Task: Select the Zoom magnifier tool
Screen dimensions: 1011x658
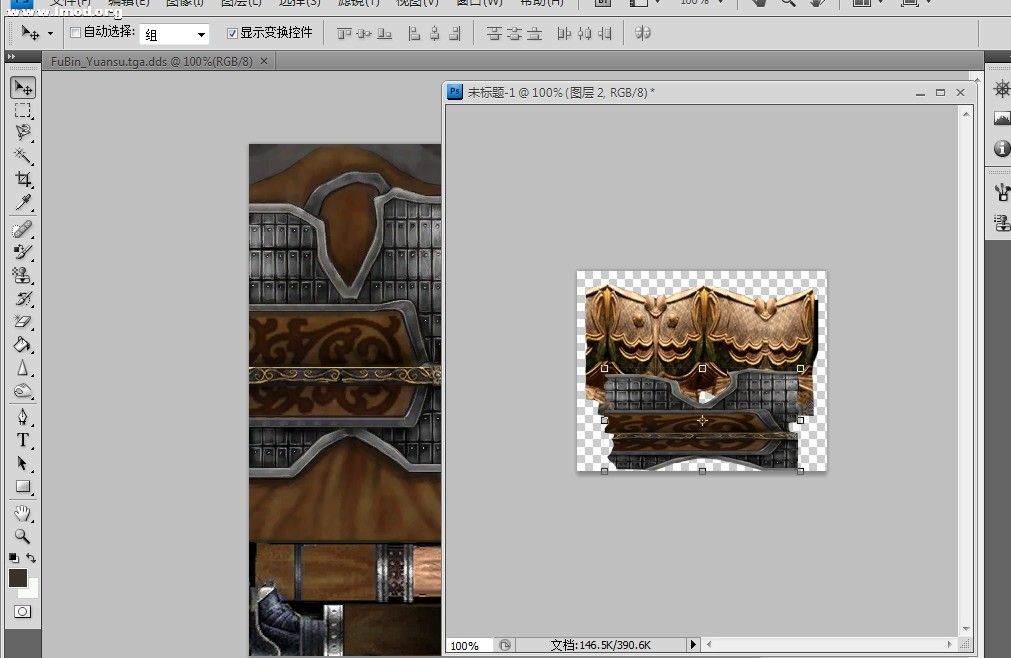Action: pyautogui.click(x=22, y=535)
